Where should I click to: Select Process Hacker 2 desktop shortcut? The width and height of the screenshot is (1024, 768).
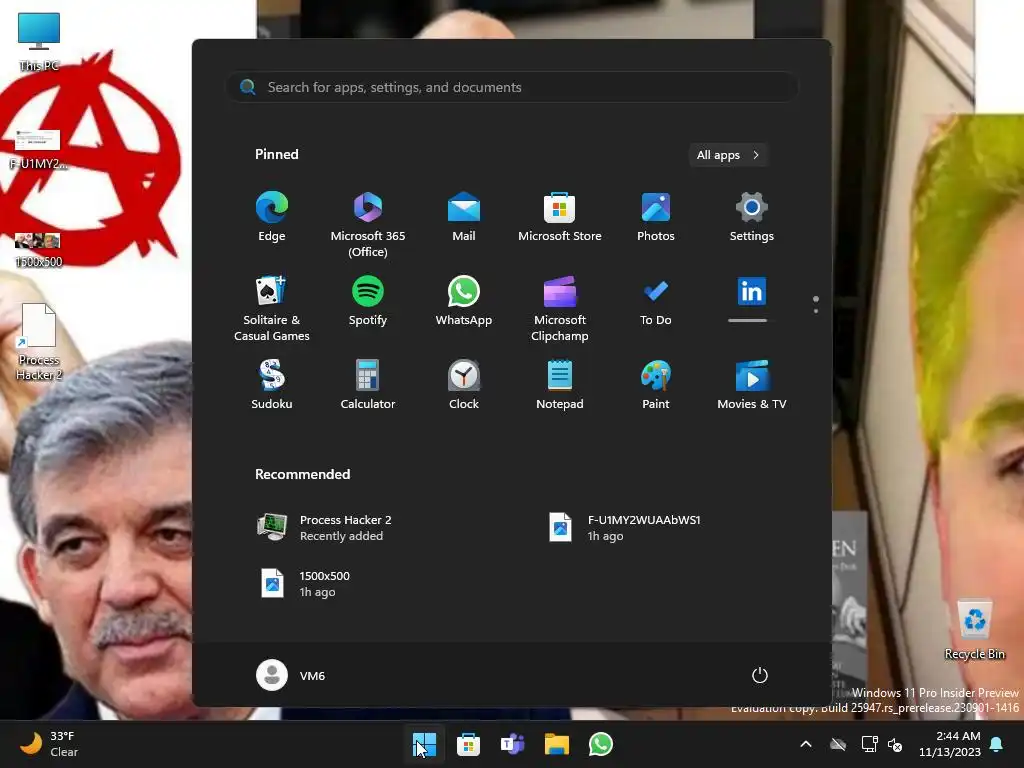coord(39,342)
